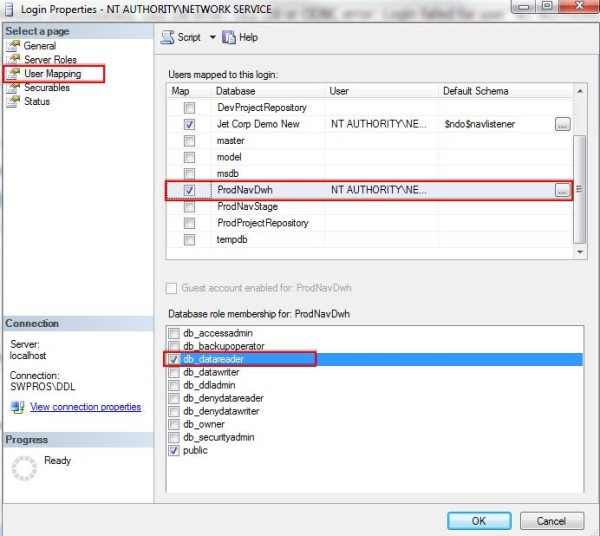Click the Default Schema column header
This screenshot has width=600, height=536.
tap(505, 91)
